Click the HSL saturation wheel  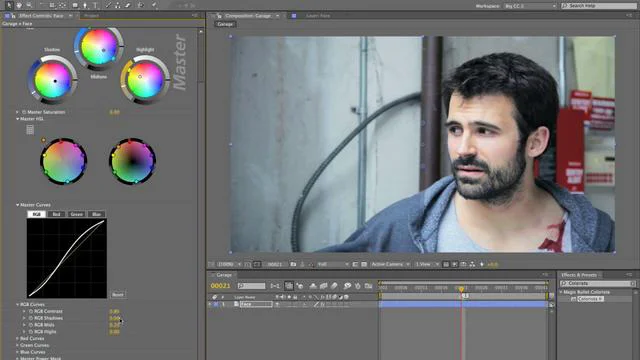tap(63, 162)
